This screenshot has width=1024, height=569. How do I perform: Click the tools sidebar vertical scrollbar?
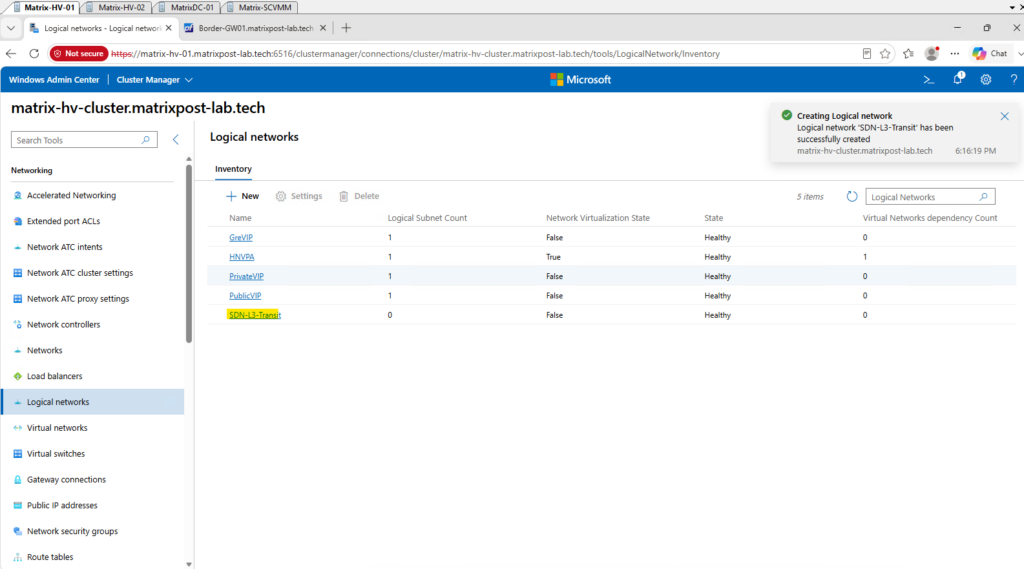tap(189, 253)
